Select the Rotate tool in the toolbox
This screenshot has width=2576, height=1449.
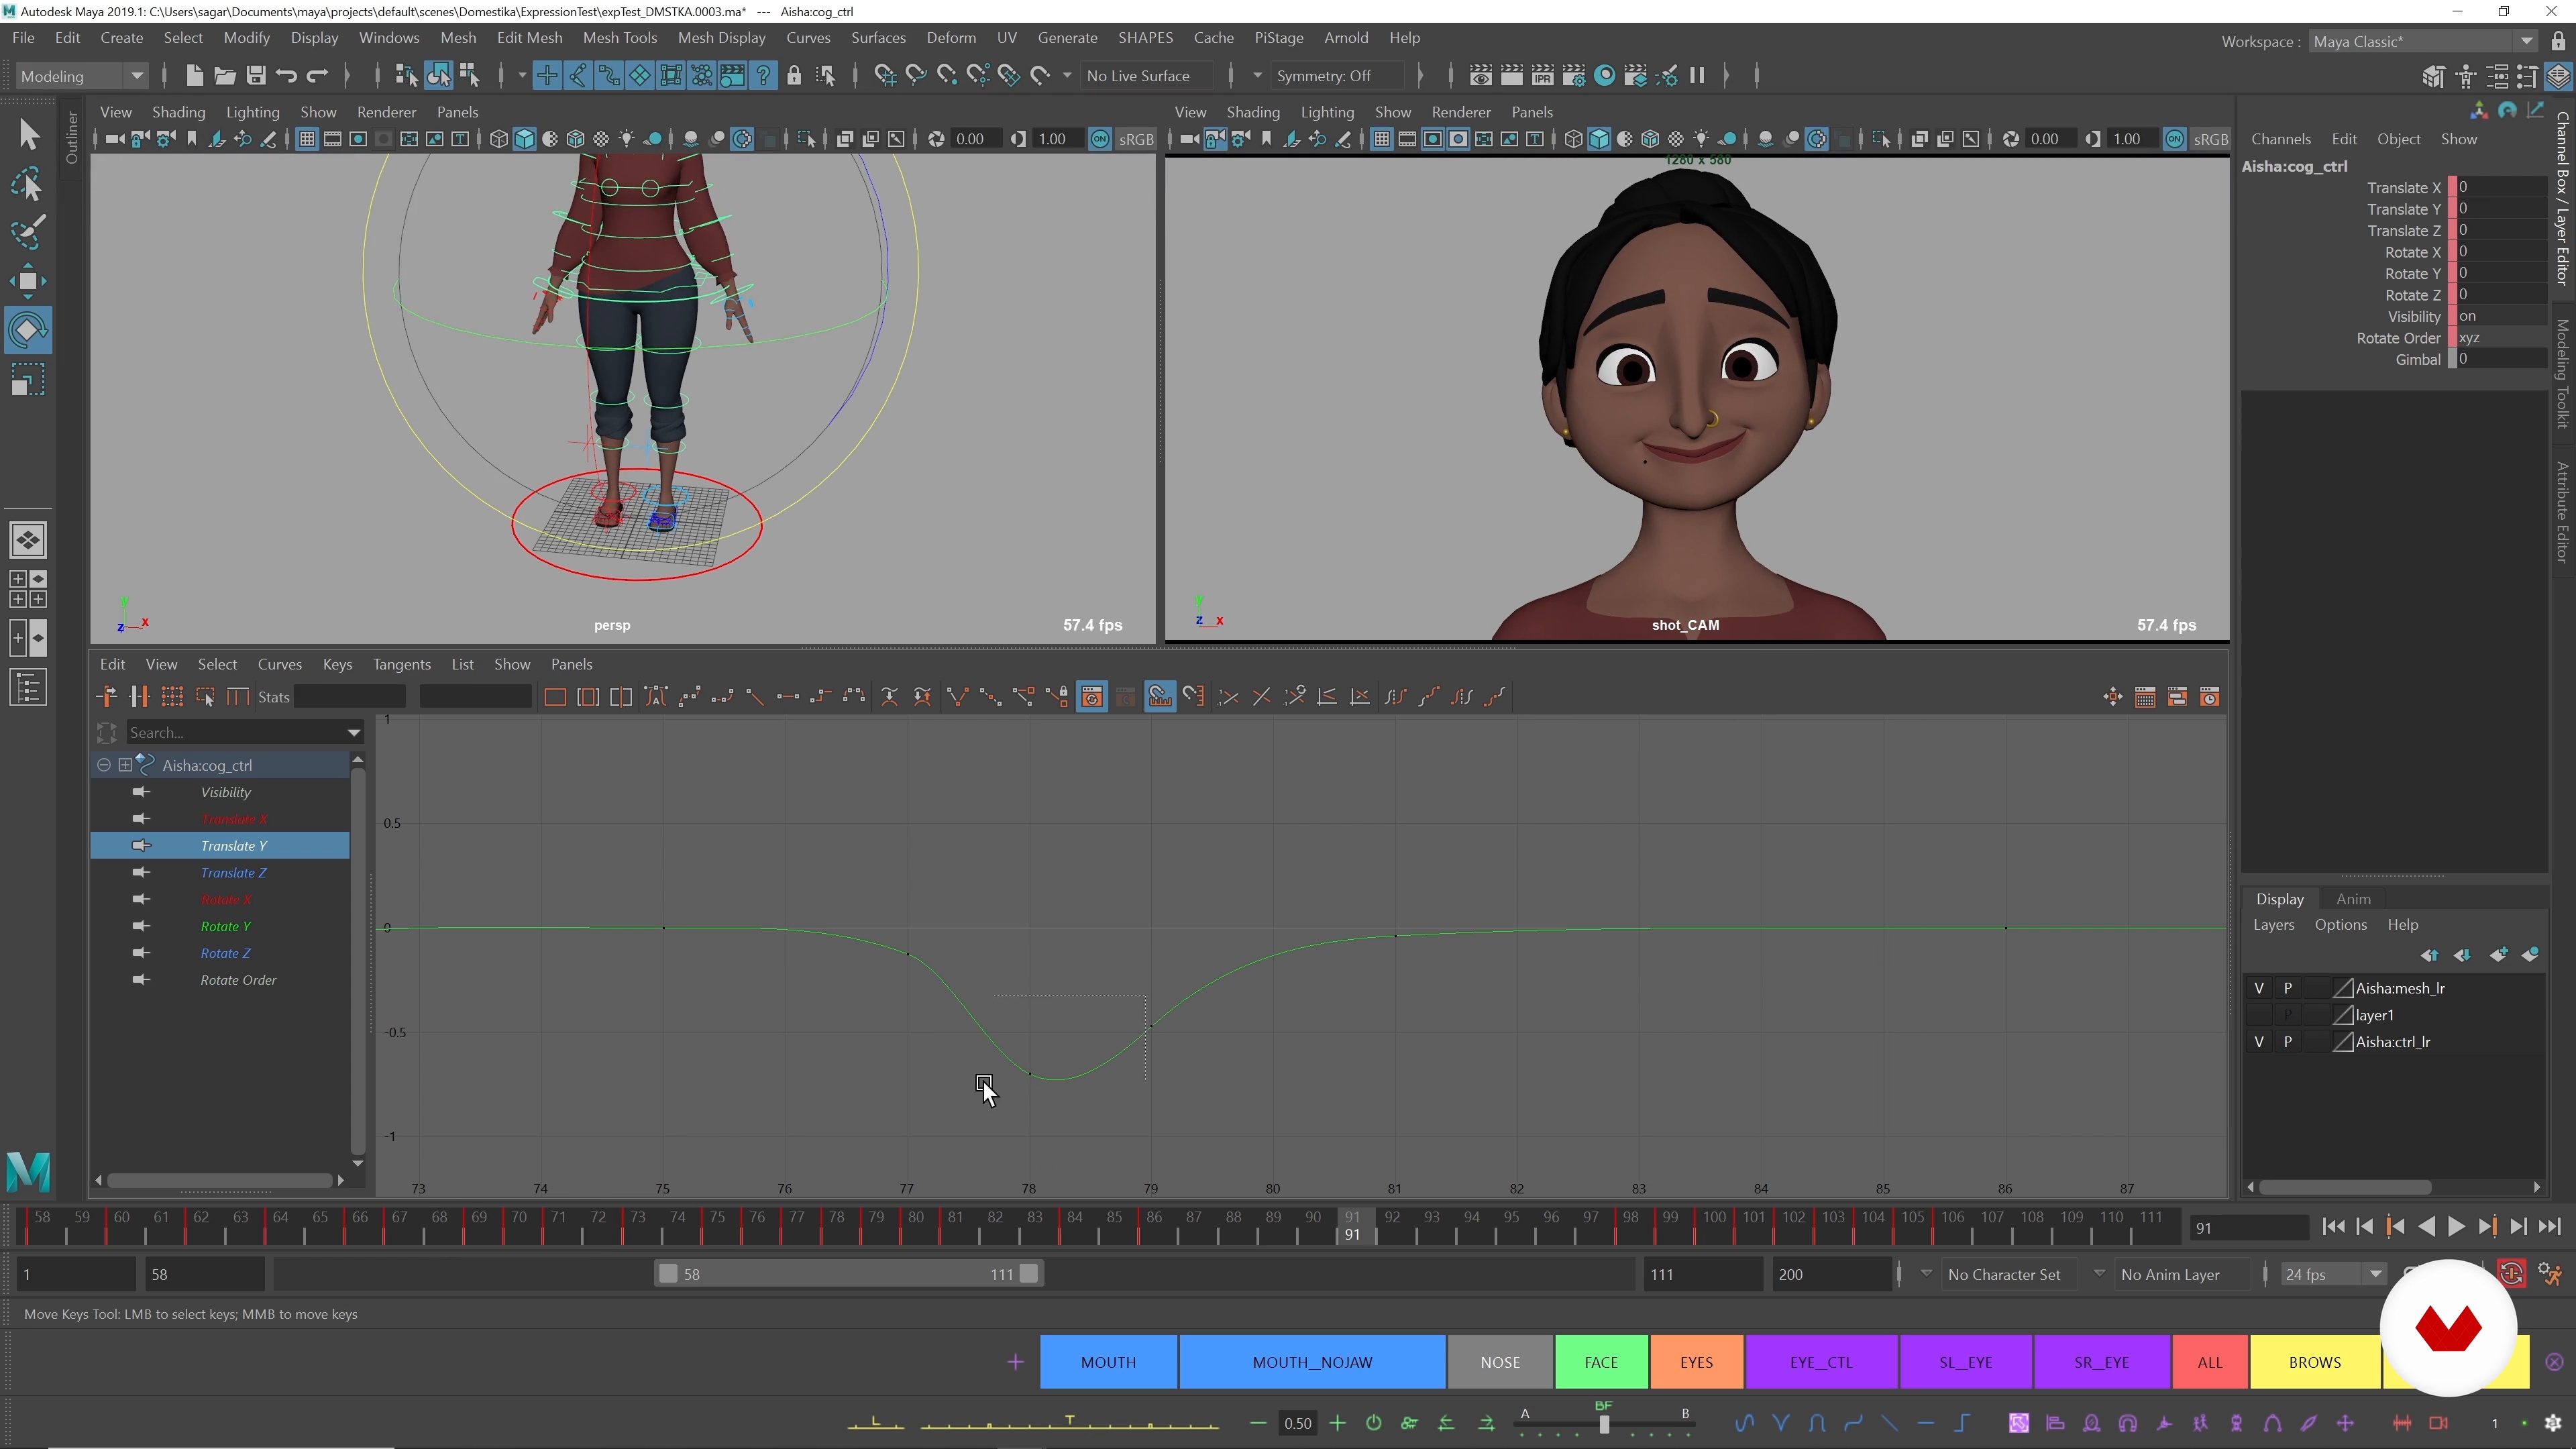tap(28, 330)
